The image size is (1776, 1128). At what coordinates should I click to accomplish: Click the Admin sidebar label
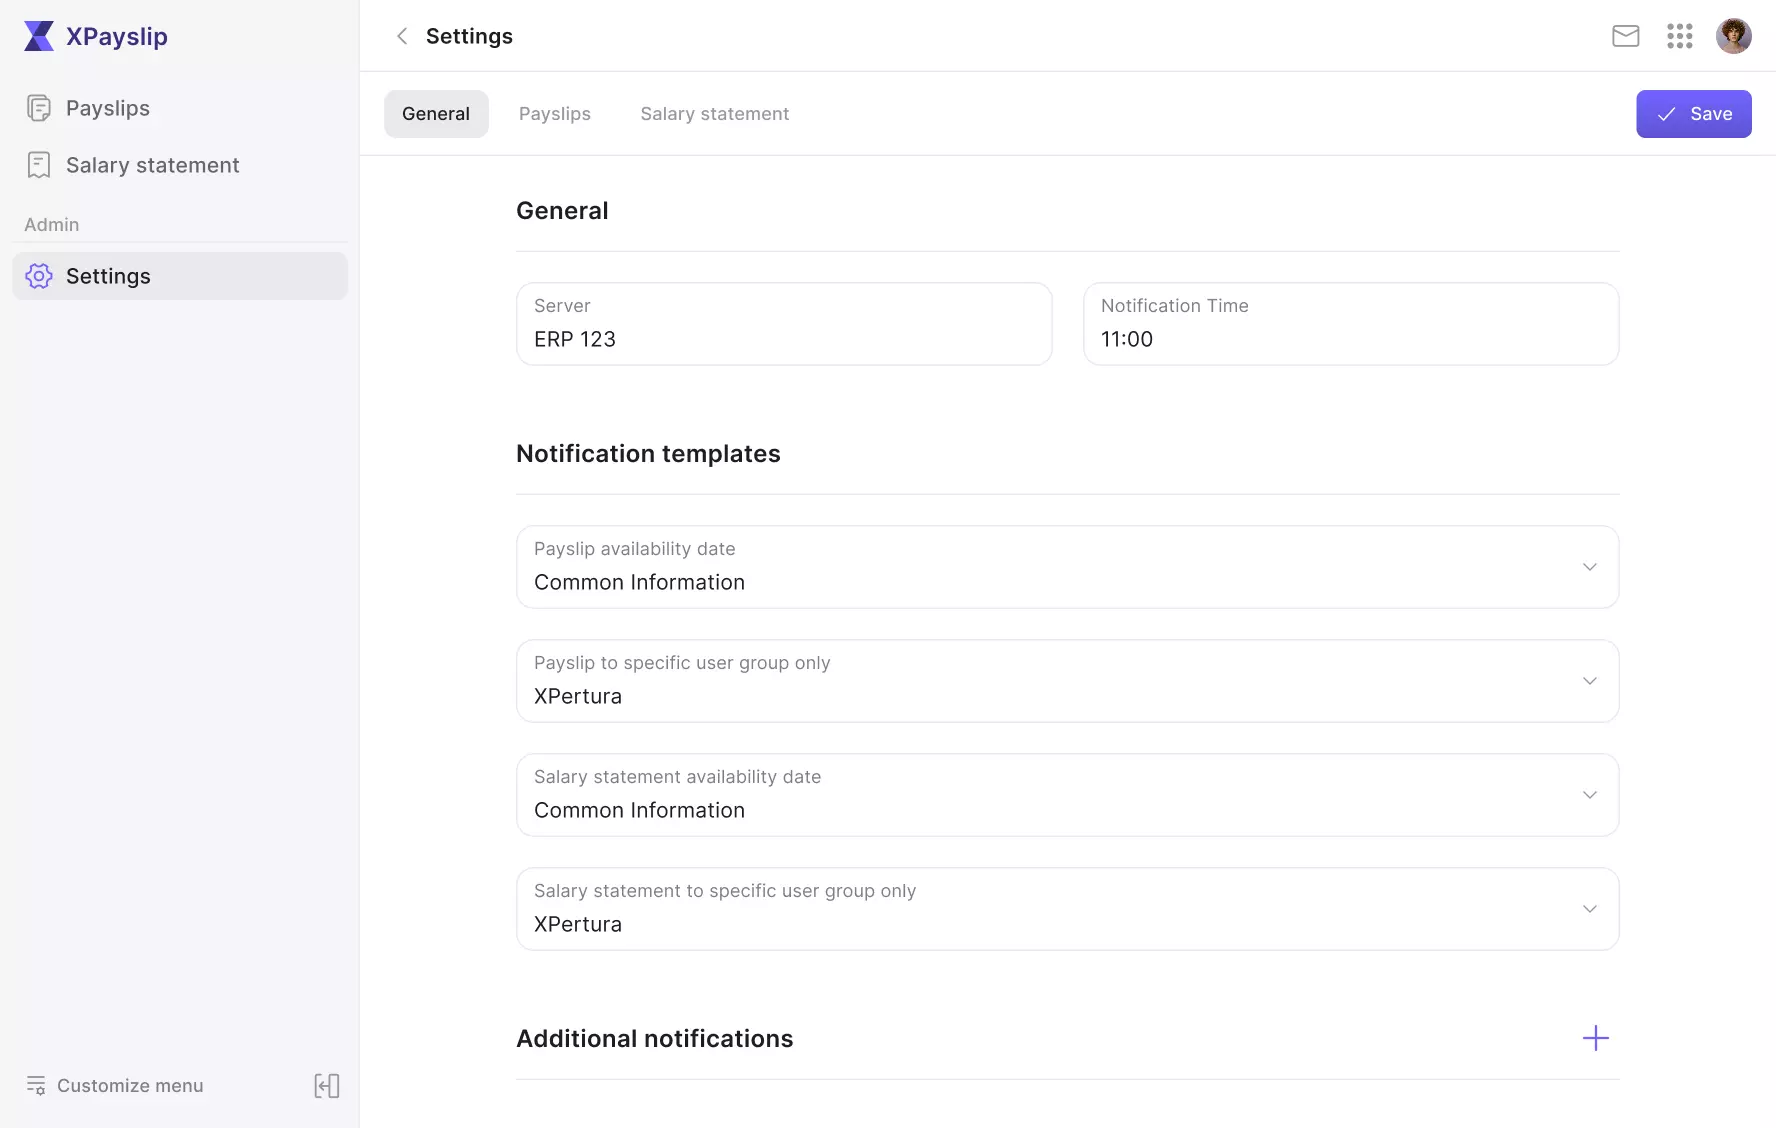click(x=52, y=225)
